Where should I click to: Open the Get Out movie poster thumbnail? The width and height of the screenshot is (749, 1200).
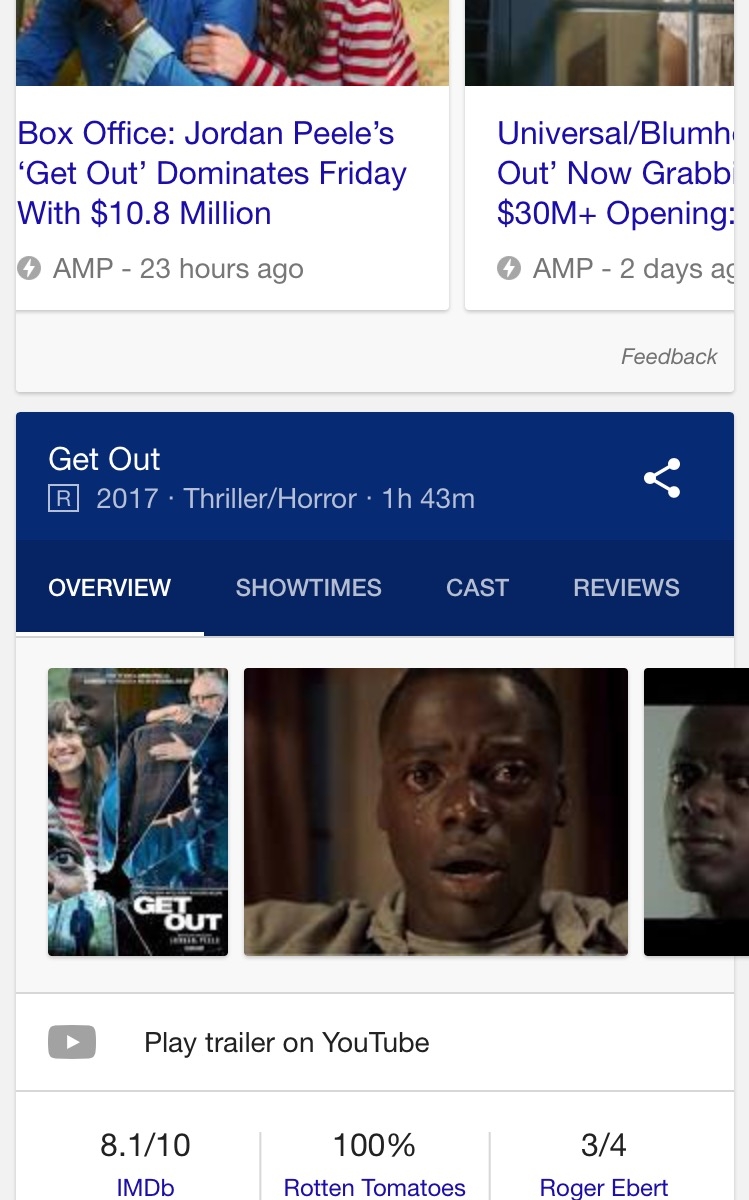138,812
